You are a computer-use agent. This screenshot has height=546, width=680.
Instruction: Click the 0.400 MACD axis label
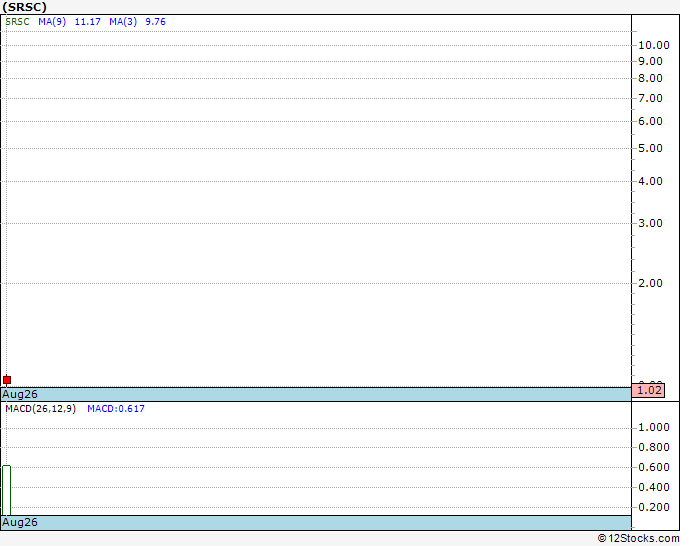[654, 487]
